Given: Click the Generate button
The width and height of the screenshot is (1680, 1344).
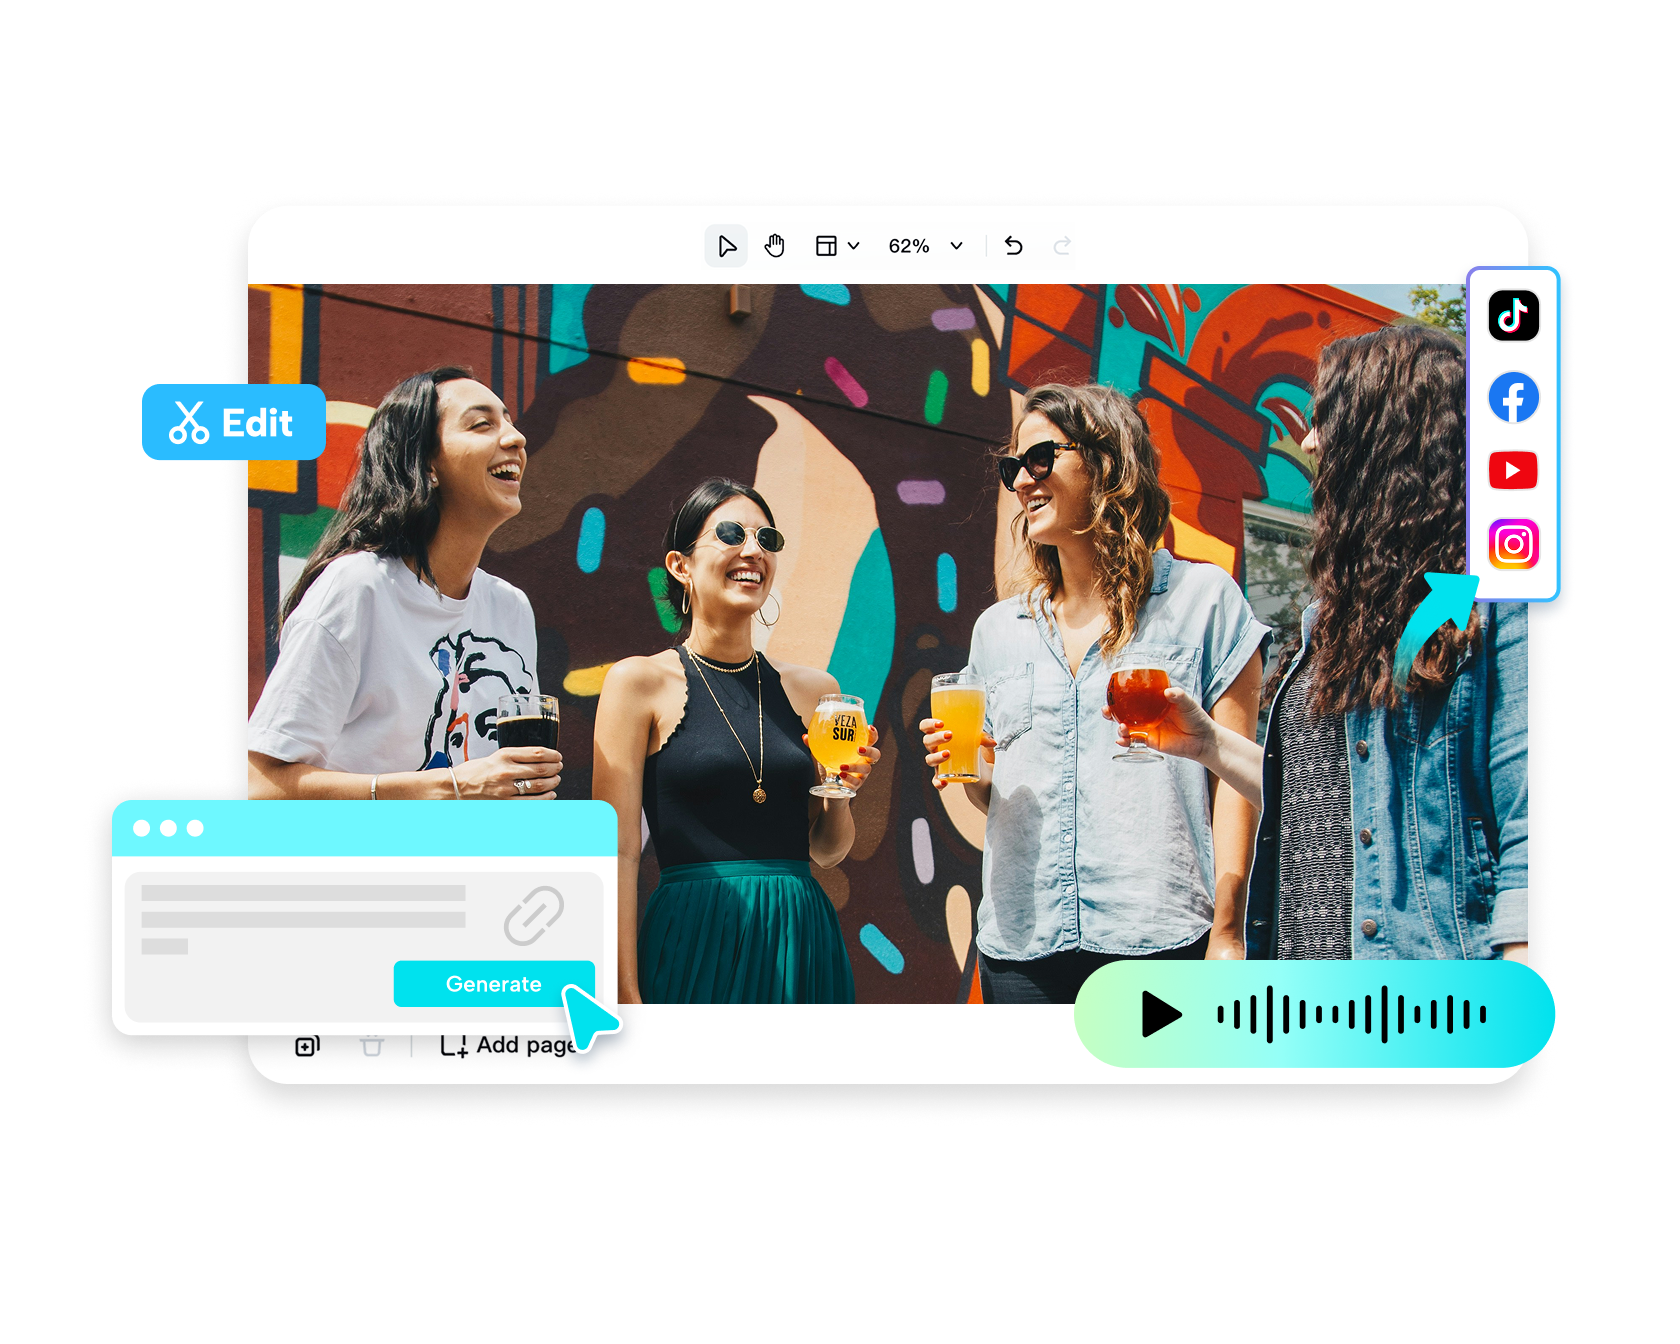Looking at the screenshot, I should [494, 983].
